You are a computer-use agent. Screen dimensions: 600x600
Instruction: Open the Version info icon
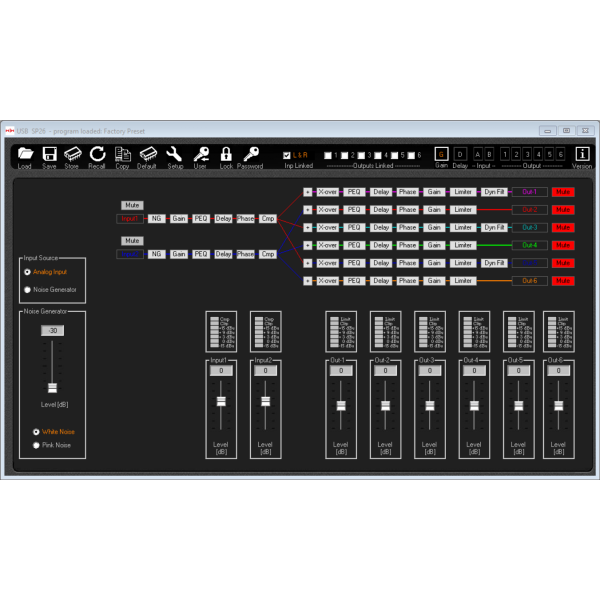click(x=582, y=154)
